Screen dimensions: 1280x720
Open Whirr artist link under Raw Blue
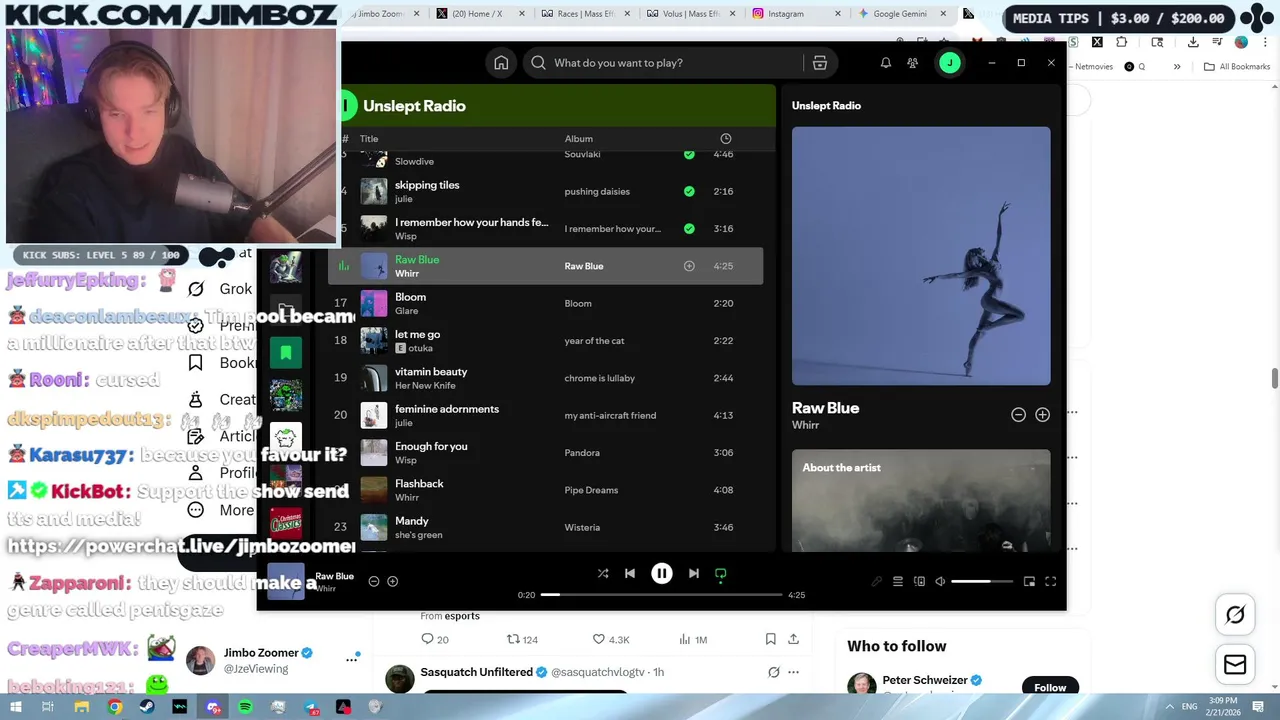point(805,425)
